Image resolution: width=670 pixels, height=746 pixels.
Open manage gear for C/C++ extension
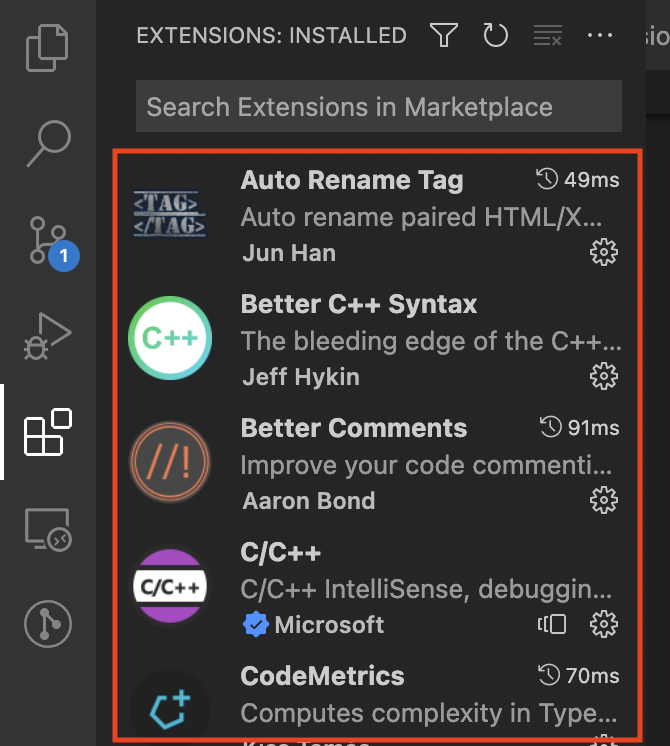coord(604,624)
